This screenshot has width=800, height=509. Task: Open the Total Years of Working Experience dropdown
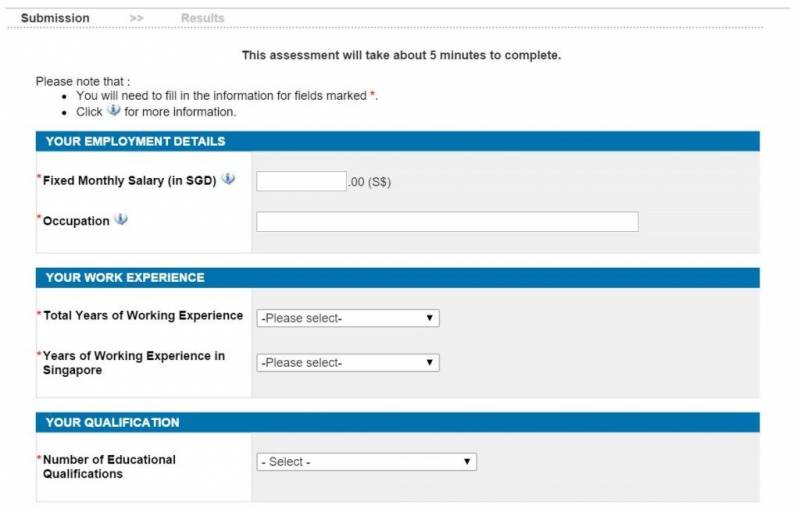click(x=347, y=318)
